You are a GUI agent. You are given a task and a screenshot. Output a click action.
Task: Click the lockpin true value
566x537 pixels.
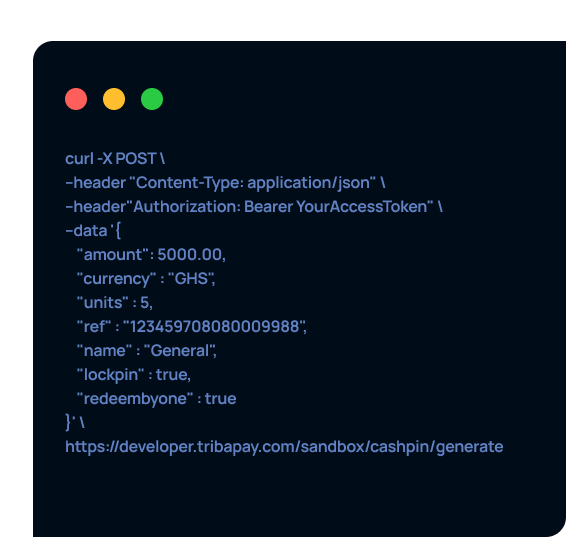173,375
